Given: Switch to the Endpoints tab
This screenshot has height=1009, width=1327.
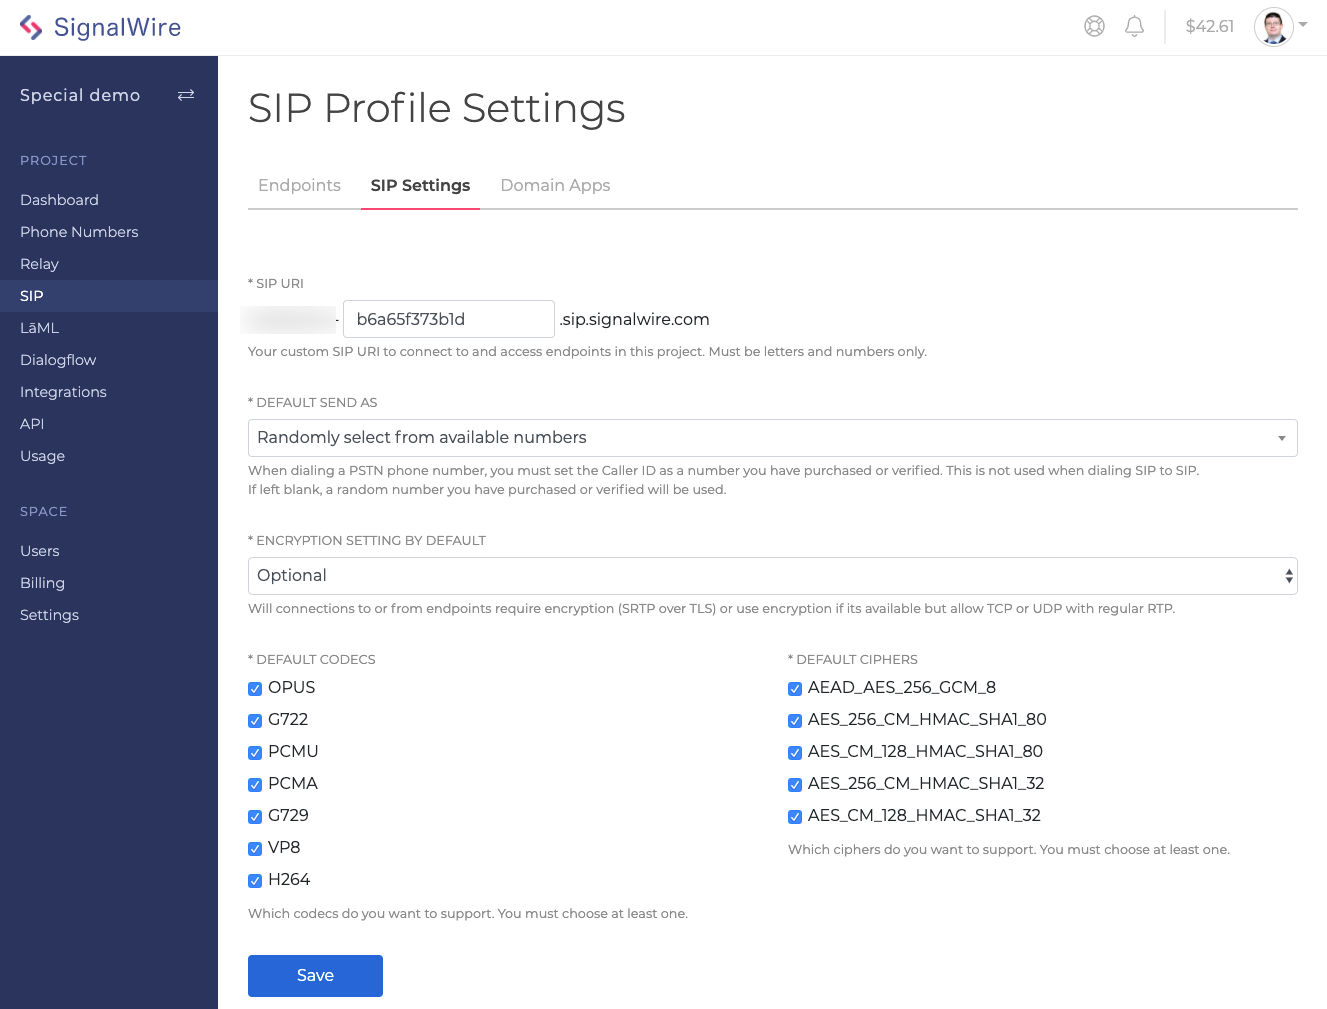Looking at the screenshot, I should (x=299, y=185).
